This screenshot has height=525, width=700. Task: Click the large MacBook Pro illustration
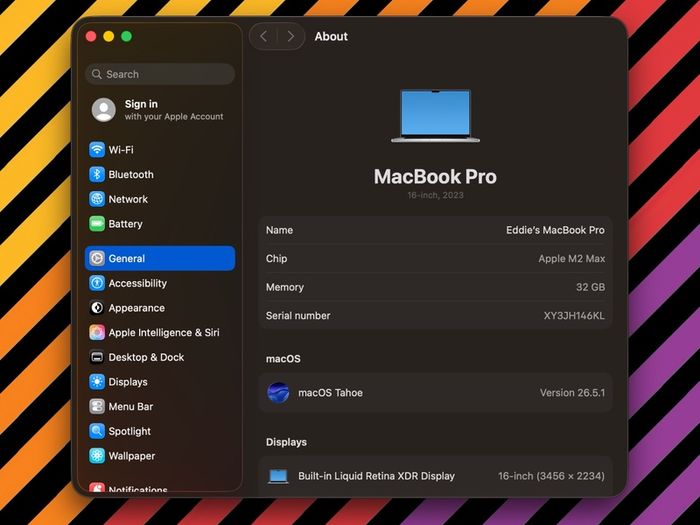point(435,116)
